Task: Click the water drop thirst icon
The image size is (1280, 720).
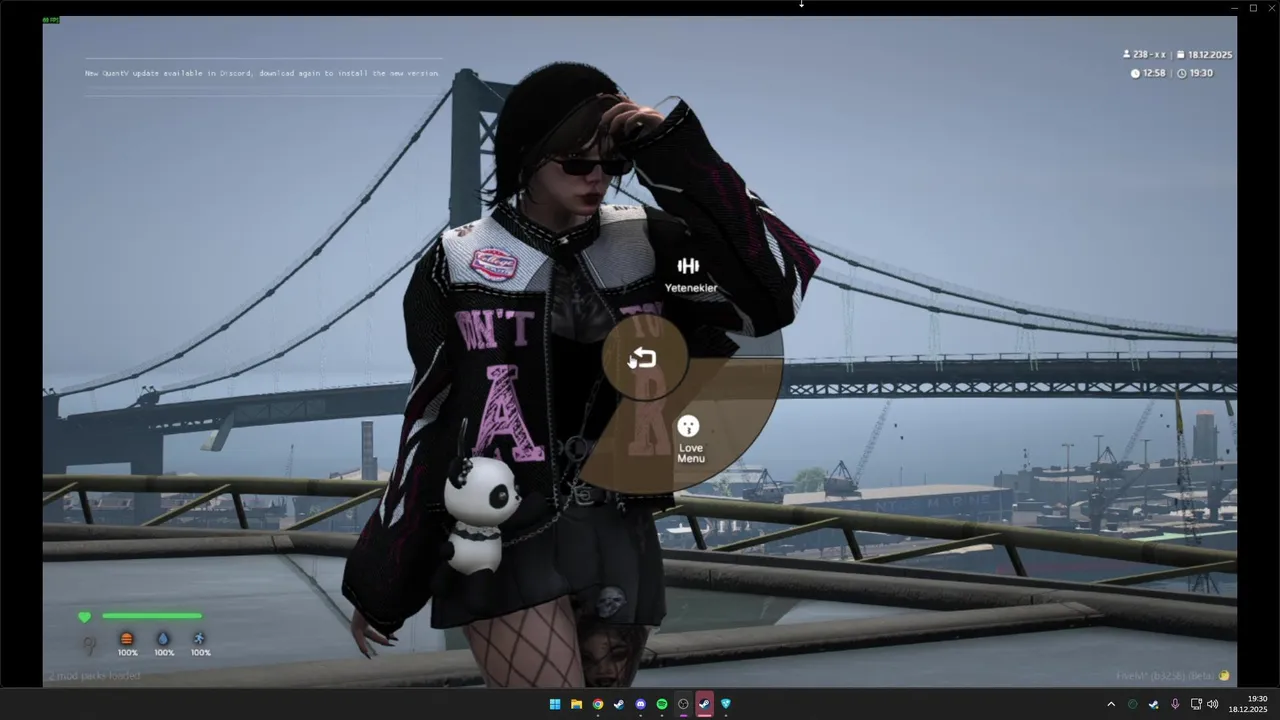Action: pos(163,638)
